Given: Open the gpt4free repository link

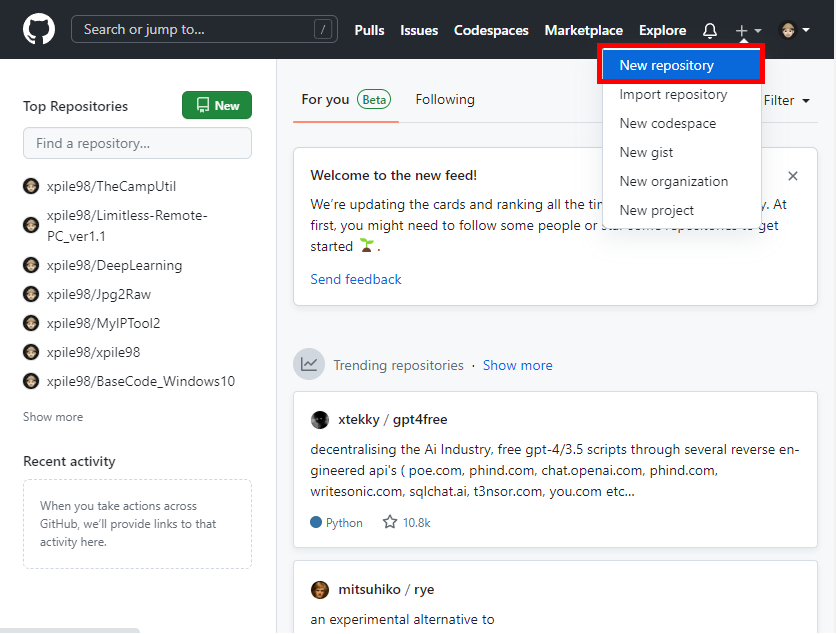Looking at the screenshot, I should (420, 420).
